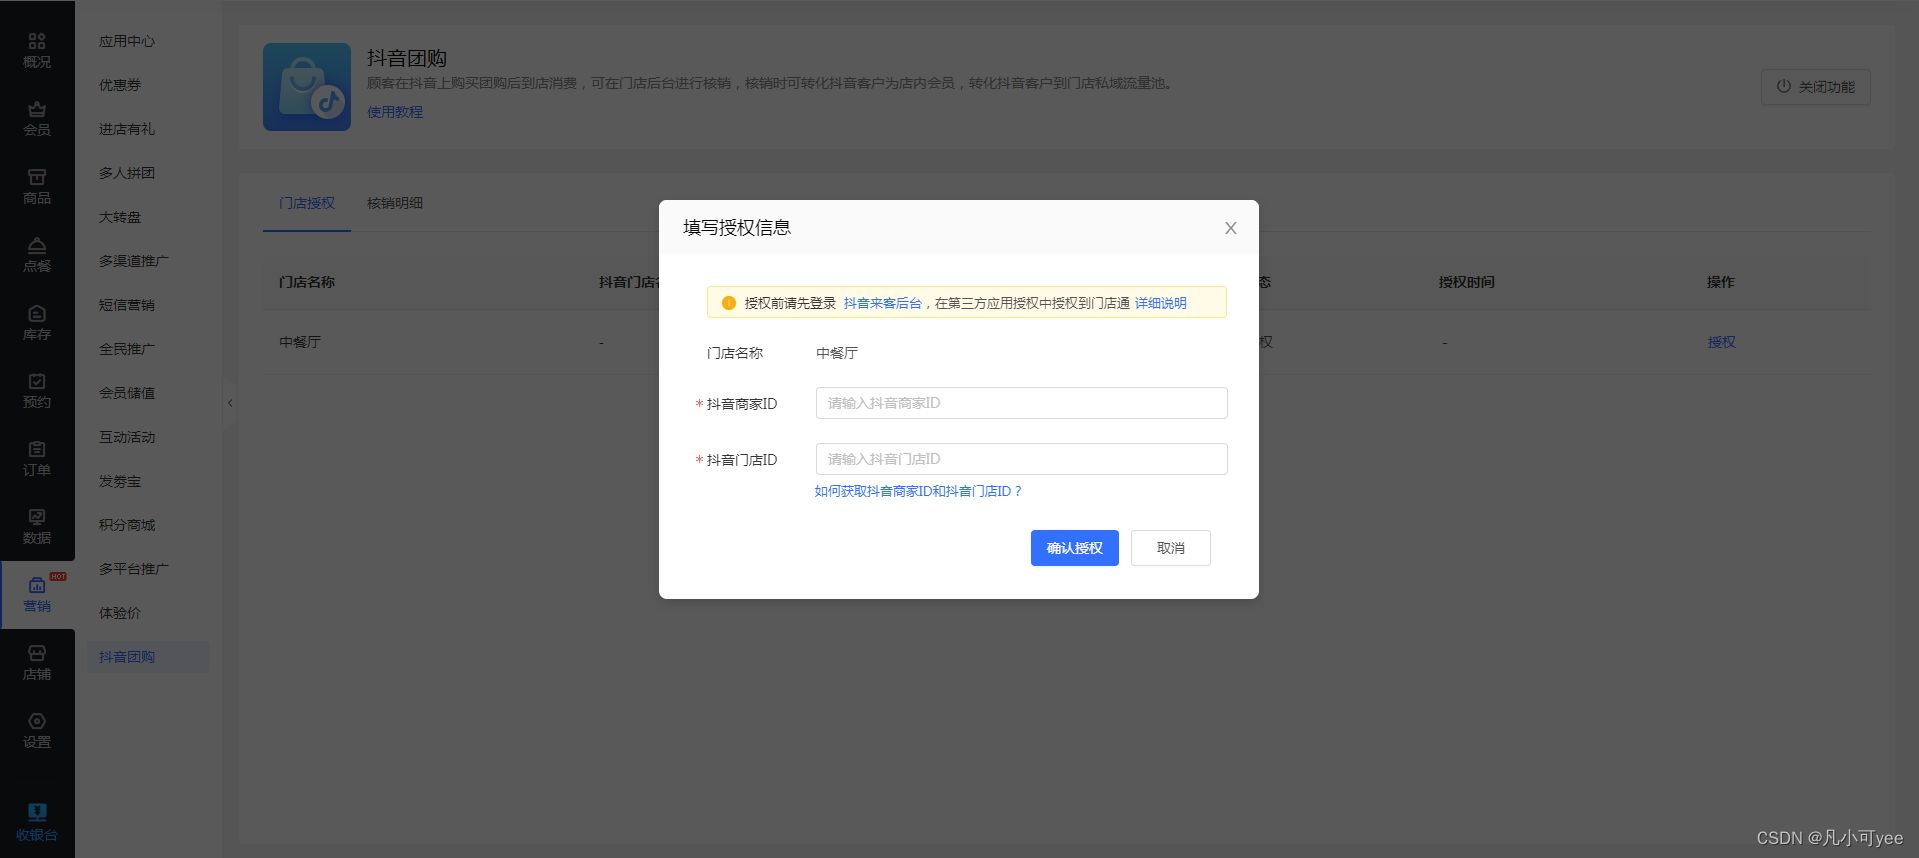Select 短信营销 in the submenu
1919x858 pixels.
point(127,305)
